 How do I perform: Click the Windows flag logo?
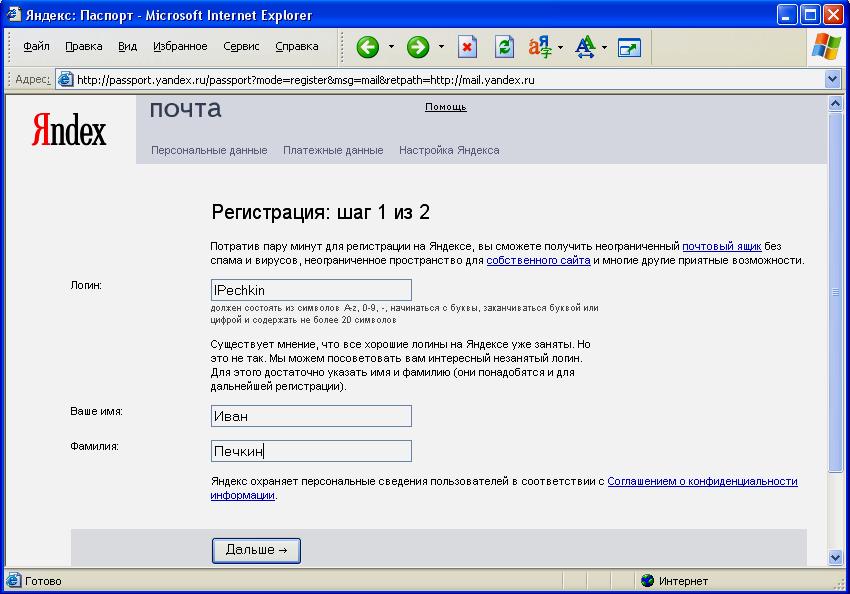click(826, 46)
